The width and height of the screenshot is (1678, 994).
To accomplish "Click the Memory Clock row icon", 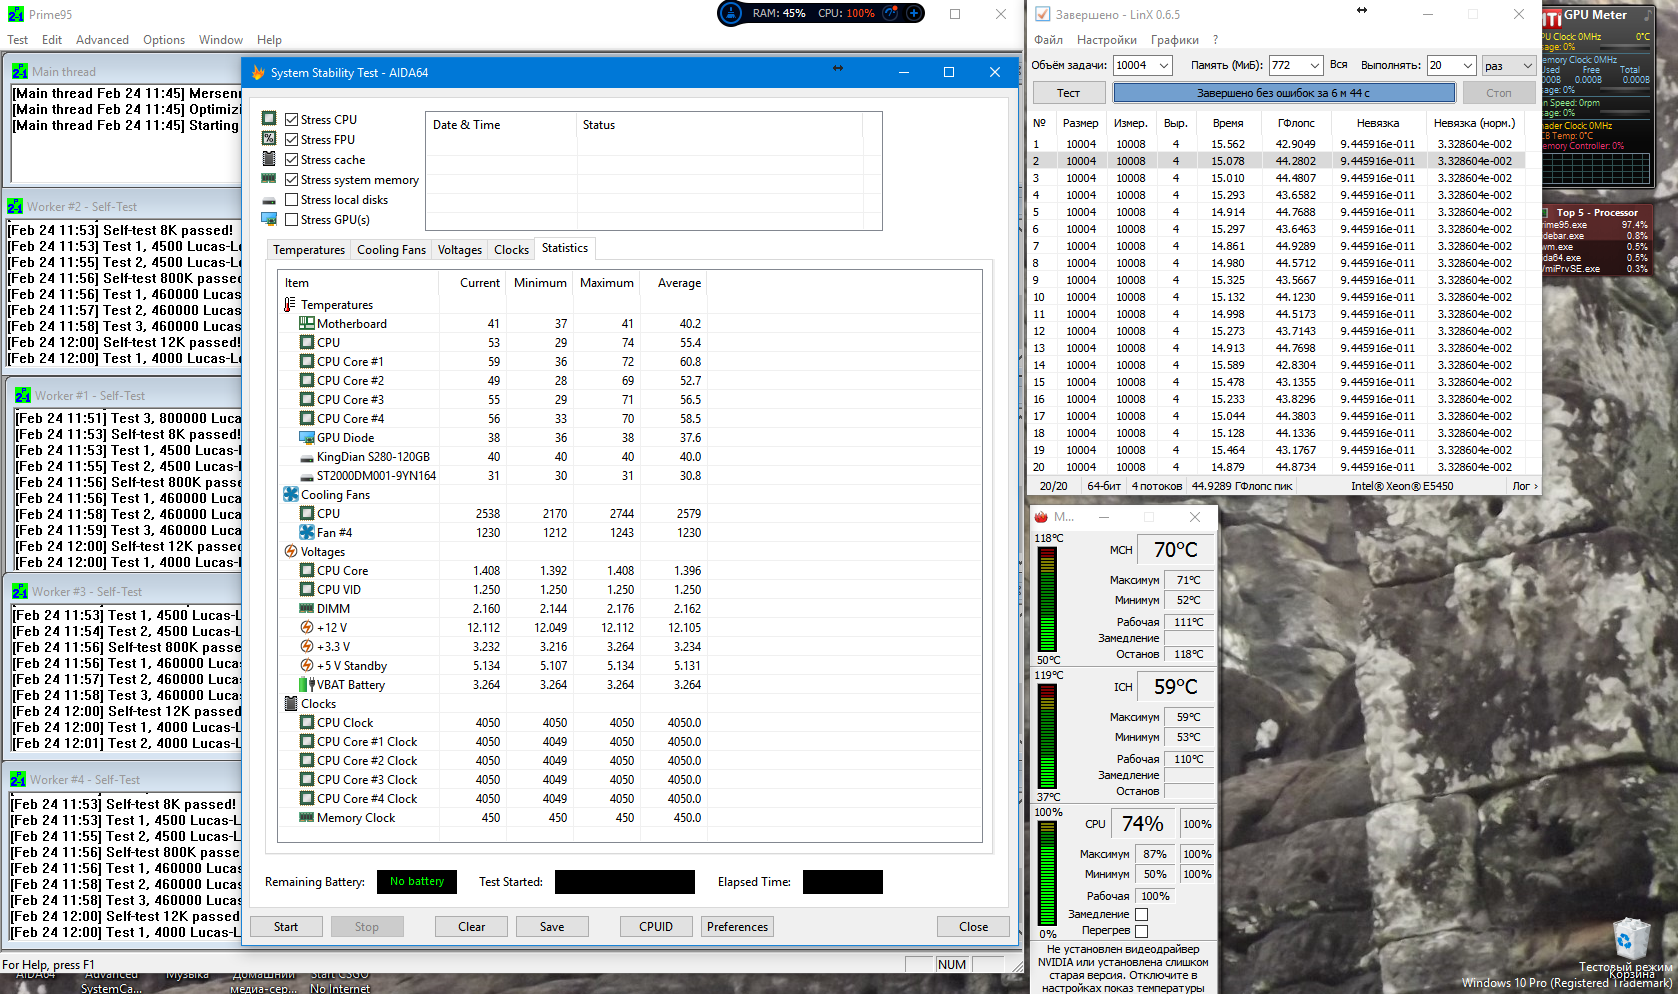I will [x=307, y=817].
